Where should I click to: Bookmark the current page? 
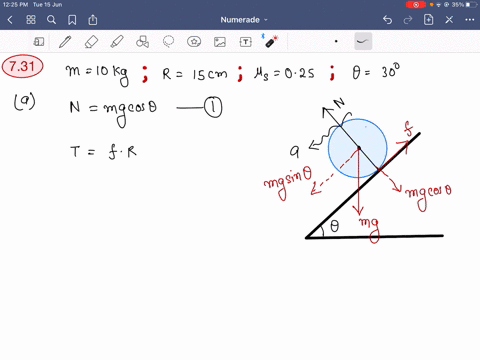[x=72, y=20]
